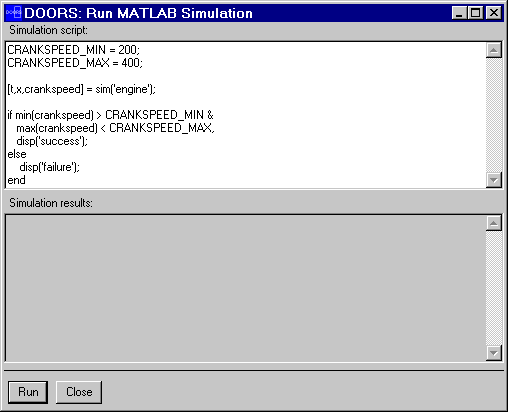Screen dimensions: 508x412
Task: Click the Simulation script scrollbar track
Action: click(x=494, y=115)
